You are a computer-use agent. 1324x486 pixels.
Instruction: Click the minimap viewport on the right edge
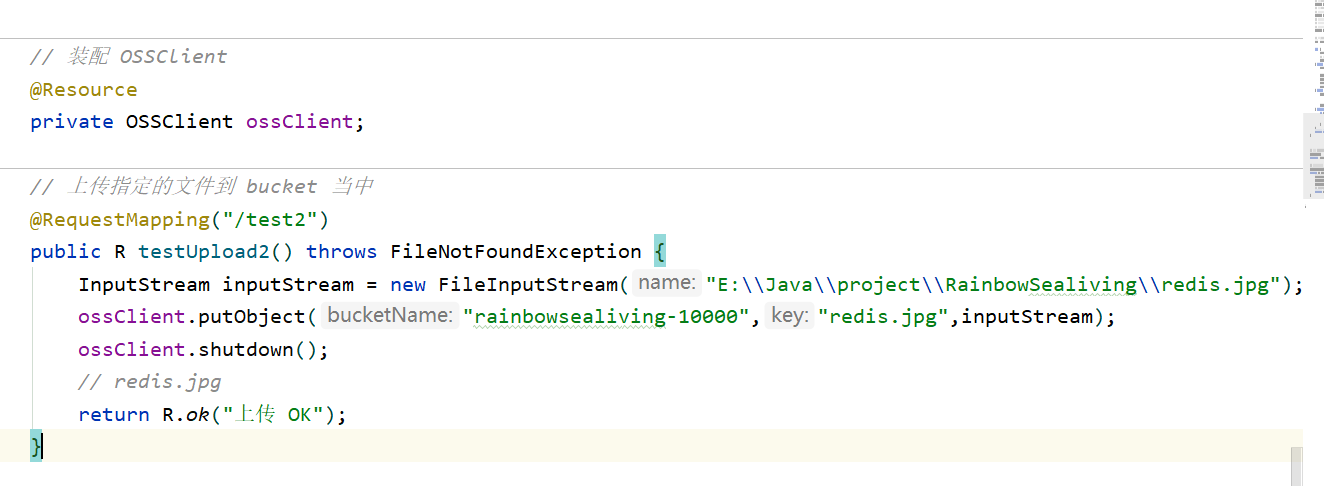pos(1313,158)
